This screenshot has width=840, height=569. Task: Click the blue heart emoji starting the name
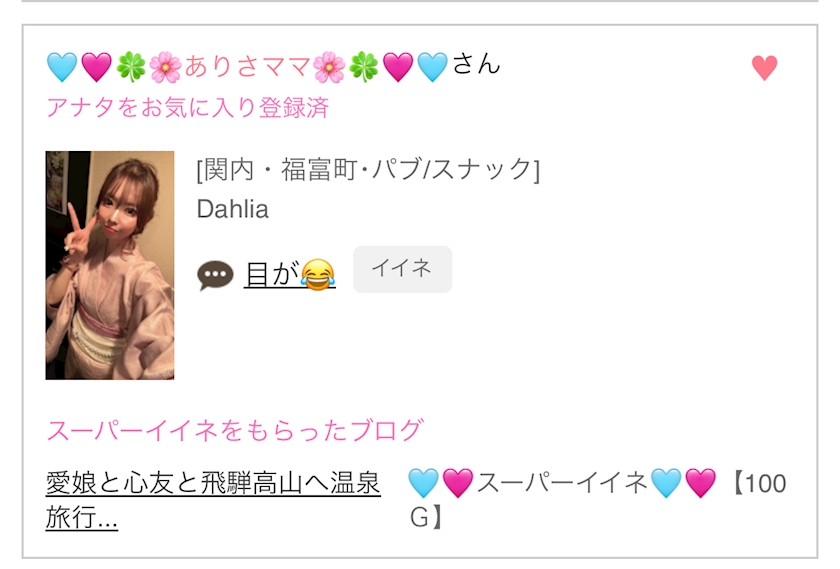point(62,68)
